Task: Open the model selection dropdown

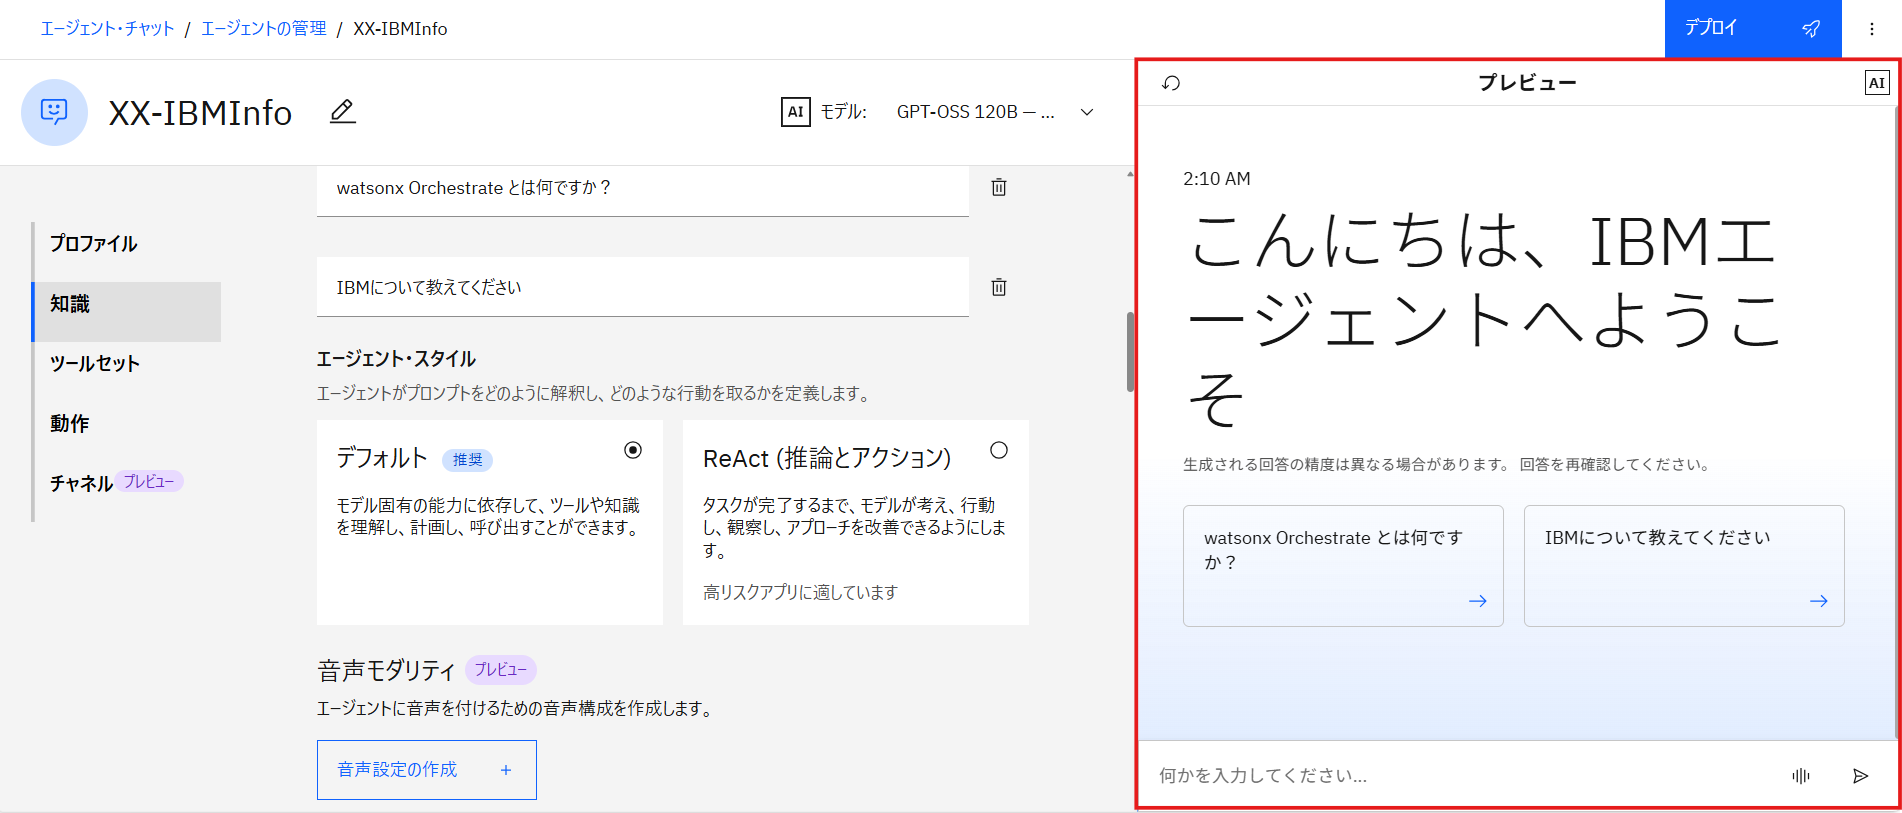Action: 1086,112
